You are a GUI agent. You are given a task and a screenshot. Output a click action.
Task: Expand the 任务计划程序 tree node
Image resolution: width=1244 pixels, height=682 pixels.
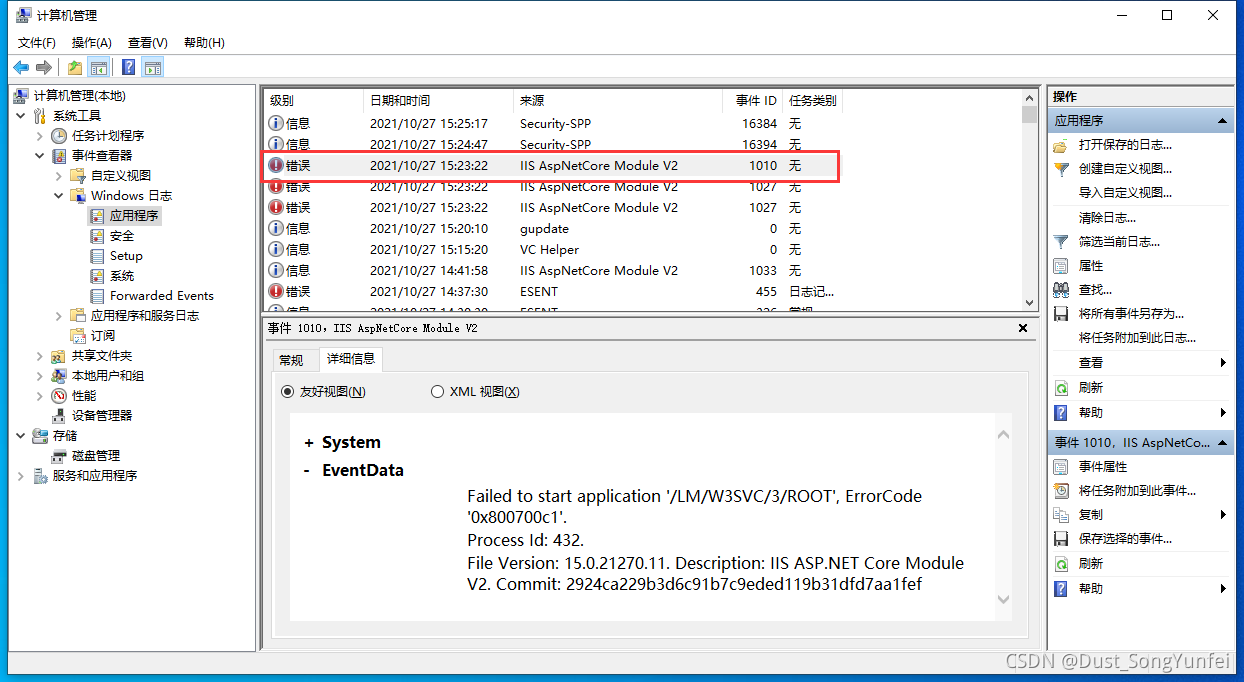point(40,136)
